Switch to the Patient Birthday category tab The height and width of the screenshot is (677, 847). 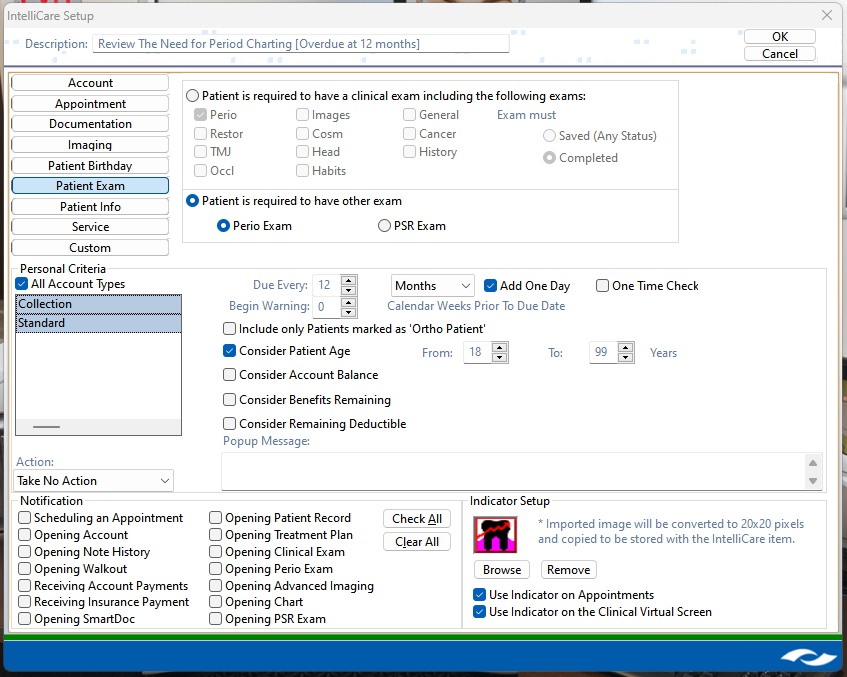(90, 165)
